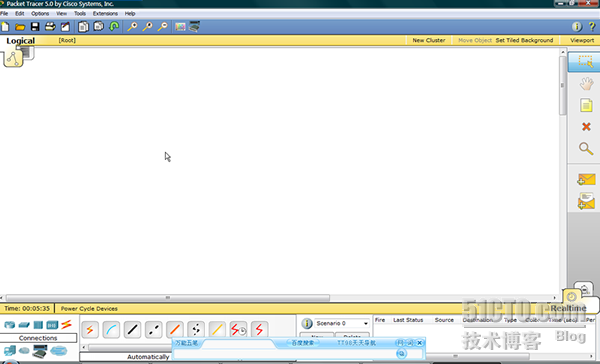Select the Custom Made Devices category
The height and width of the screenshot is (364, 600).
click(x=39, y=351)
